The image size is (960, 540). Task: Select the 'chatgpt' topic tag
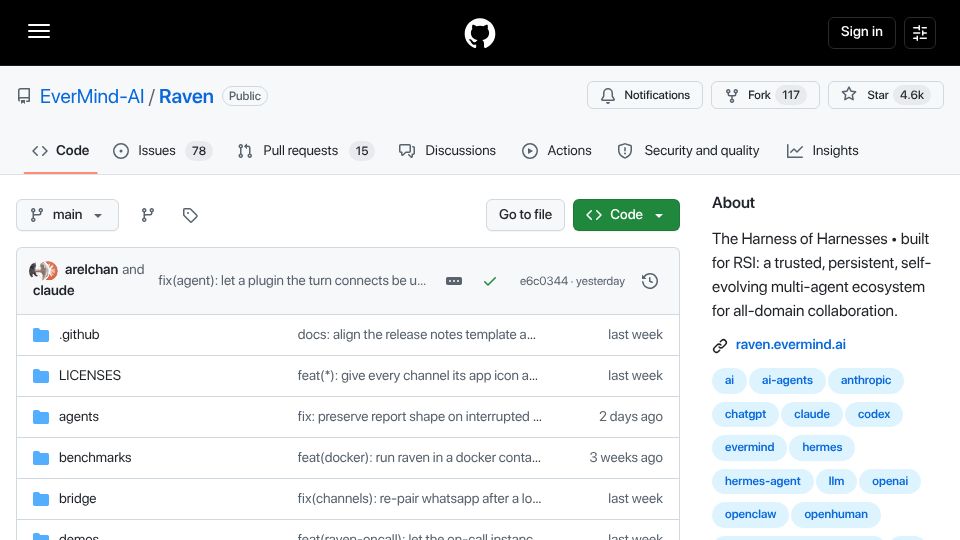(x=745, y=414)
